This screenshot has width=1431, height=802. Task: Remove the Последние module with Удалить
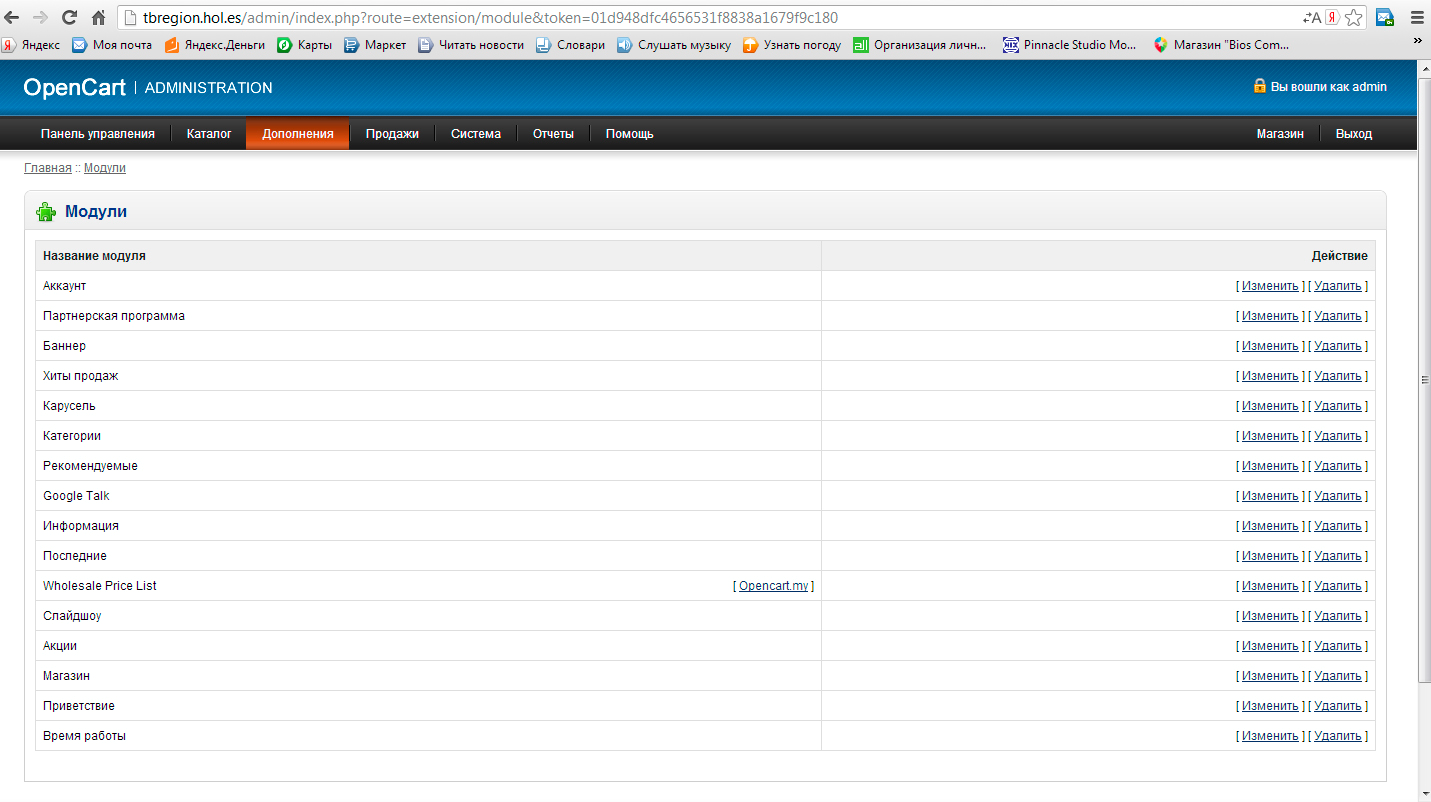pyautogui.click(x=1338, y=556)
